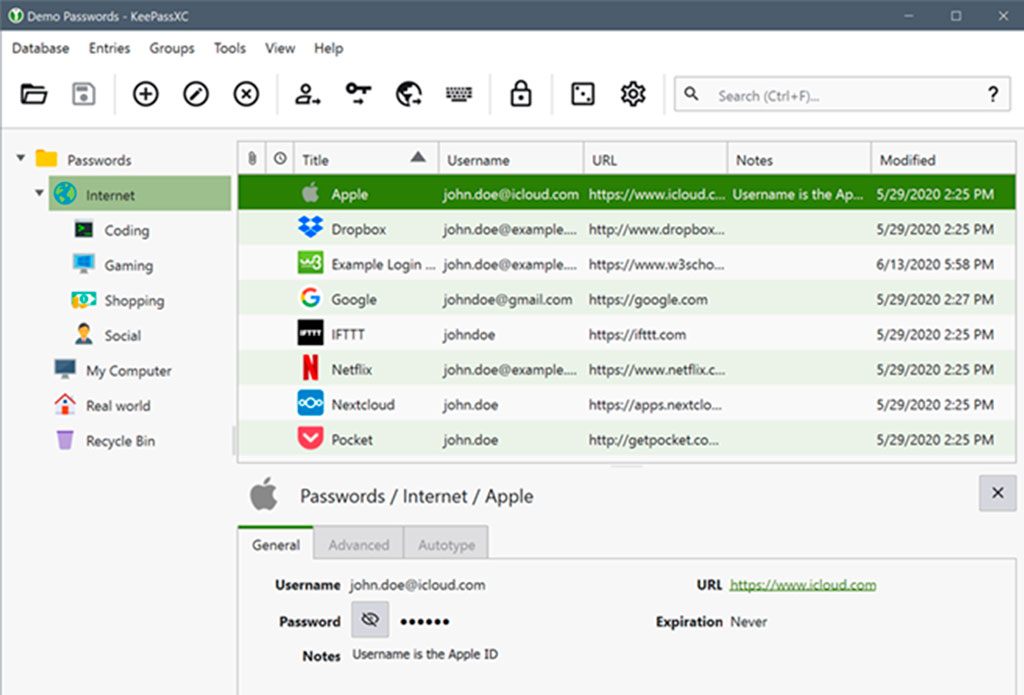
Task: Click the Google entry icon
Action: 310,299
